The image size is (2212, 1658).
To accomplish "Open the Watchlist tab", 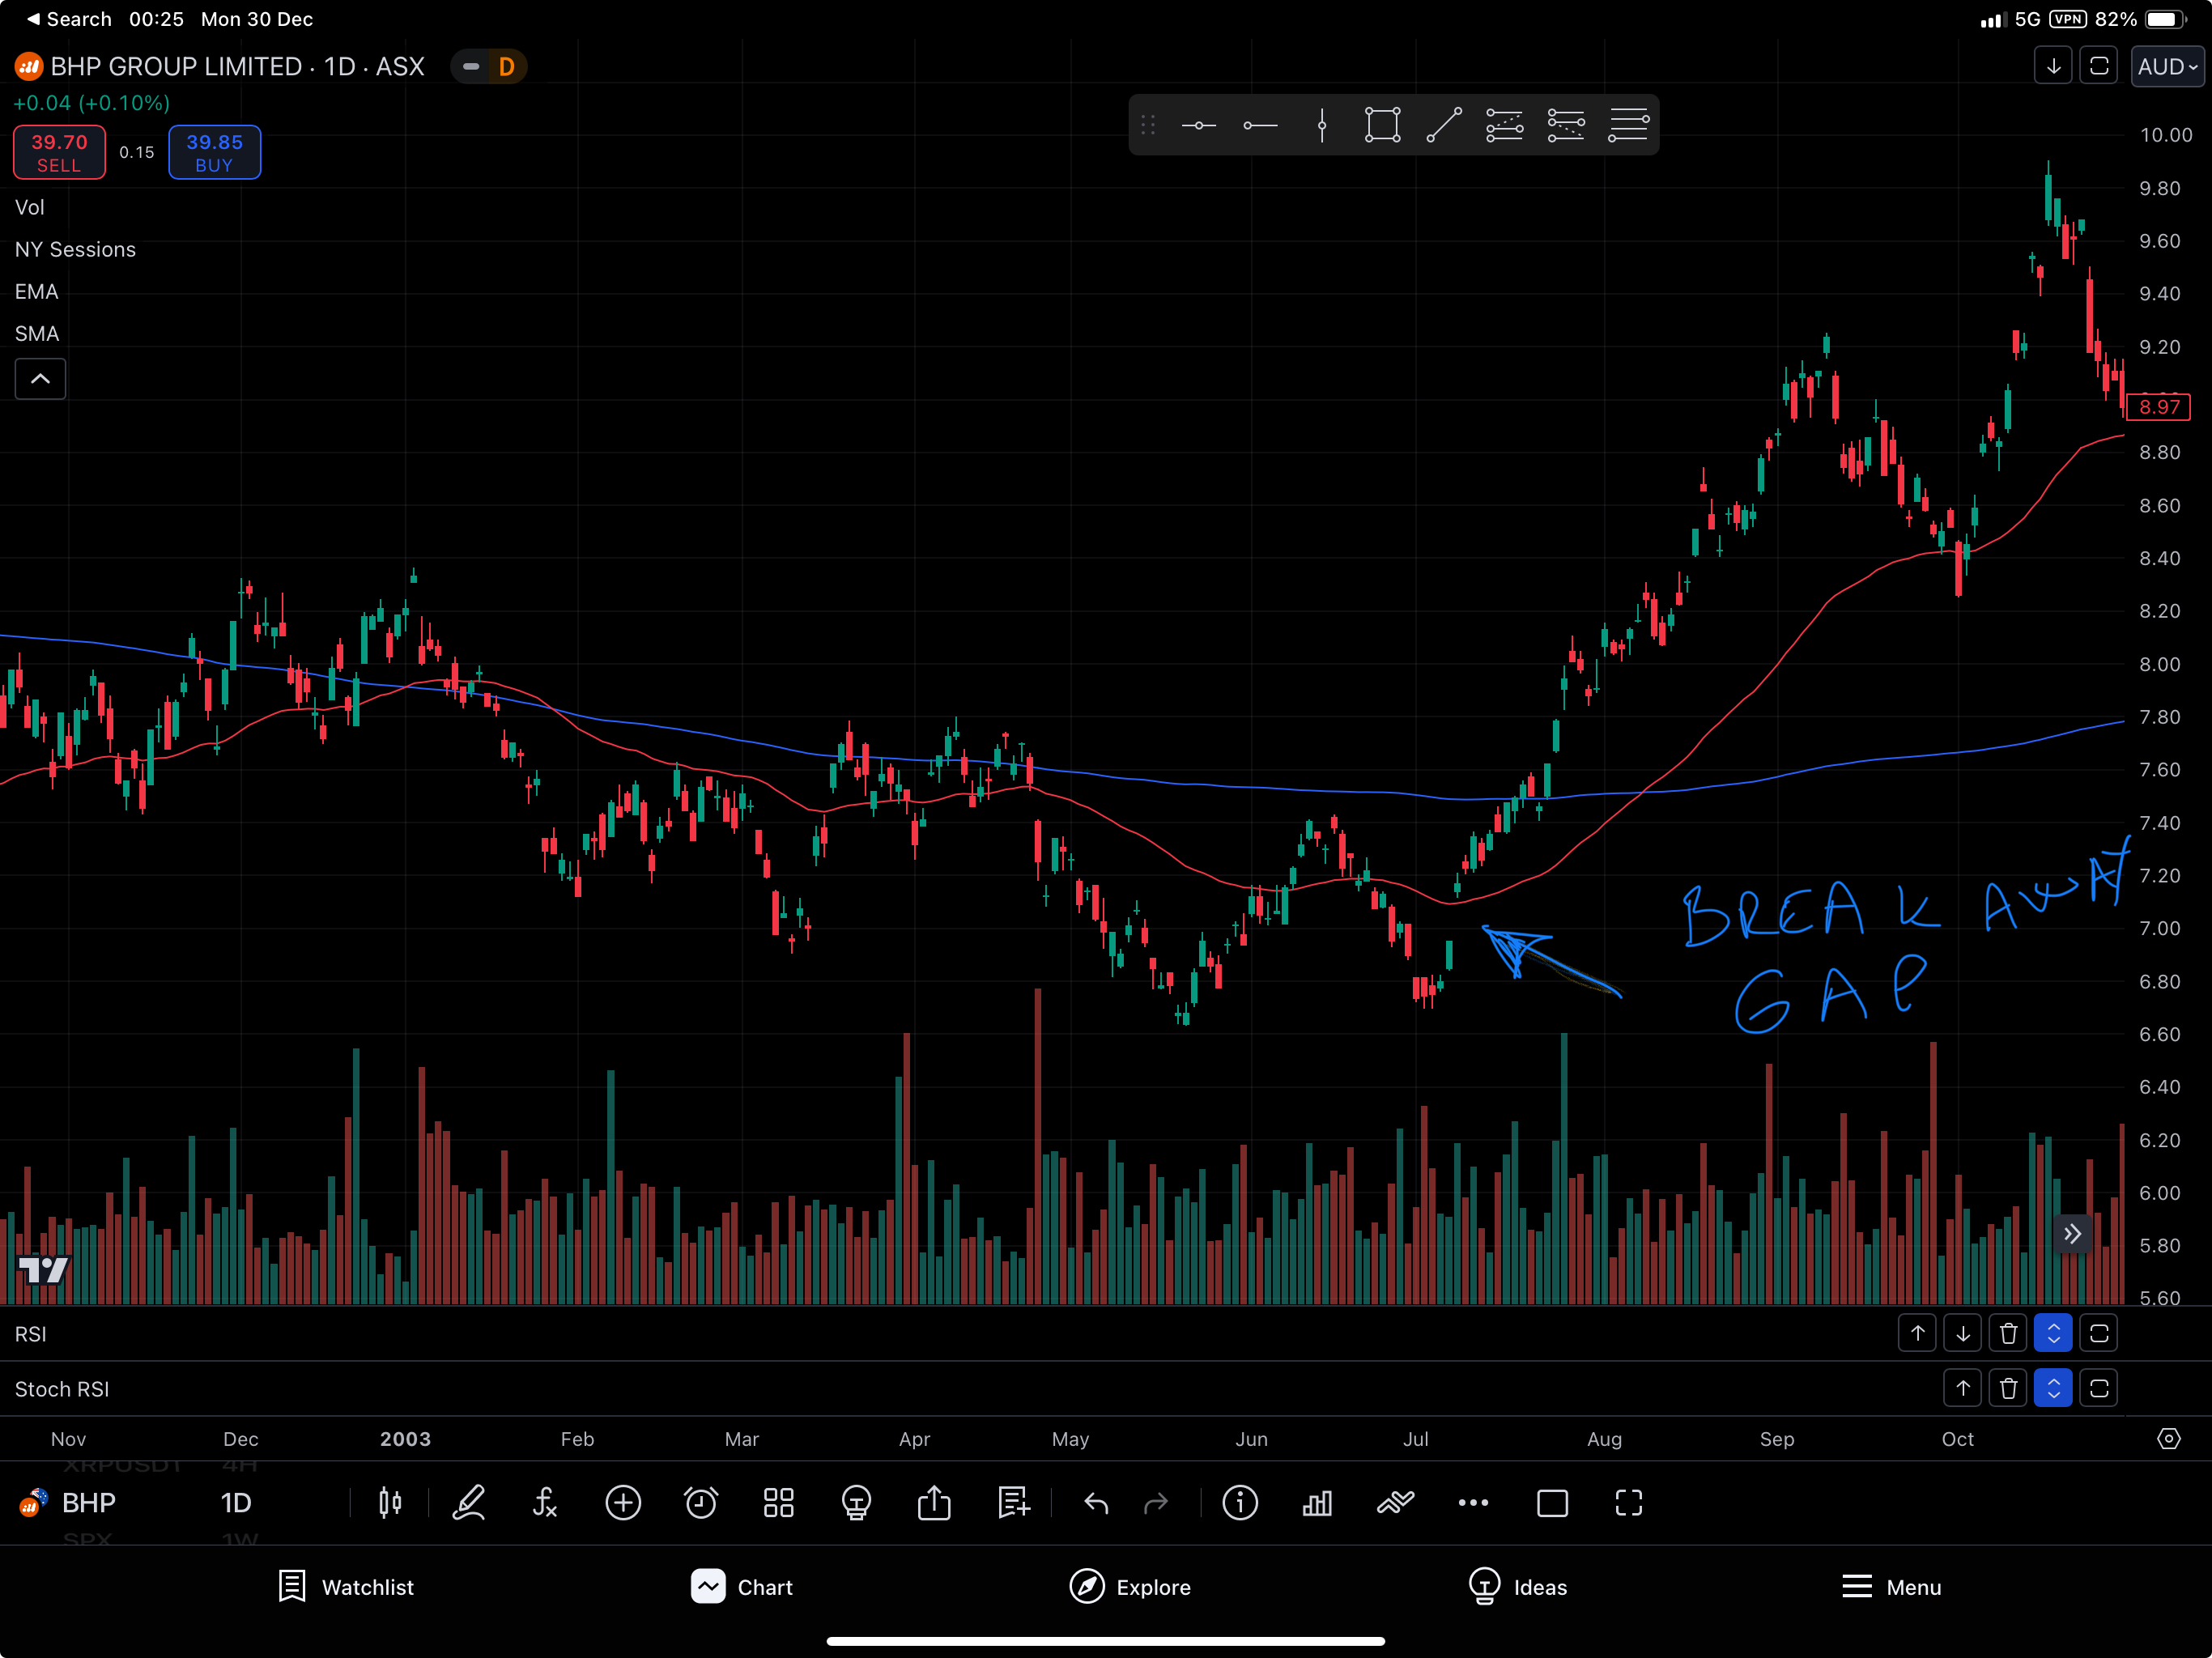I will [x=345, y=1587].
